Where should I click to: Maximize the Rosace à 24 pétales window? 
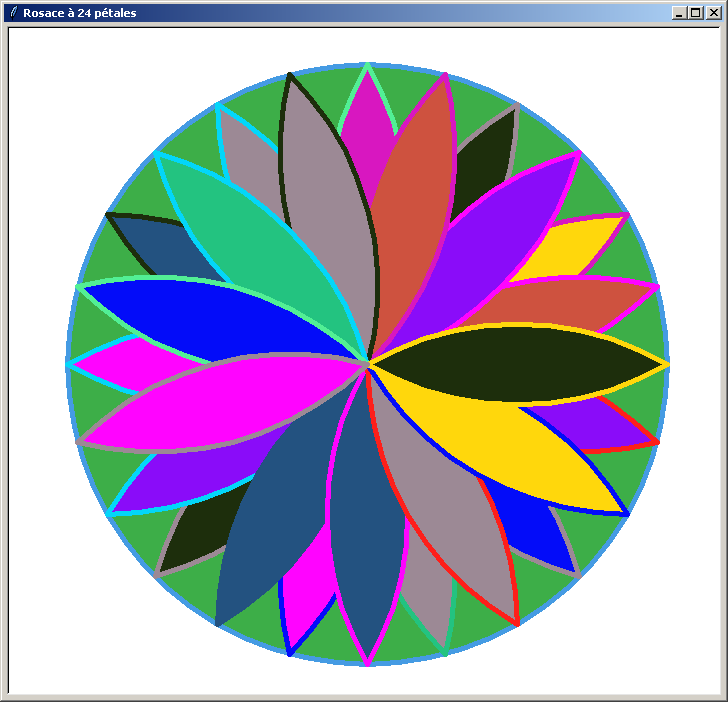point(696,13)
